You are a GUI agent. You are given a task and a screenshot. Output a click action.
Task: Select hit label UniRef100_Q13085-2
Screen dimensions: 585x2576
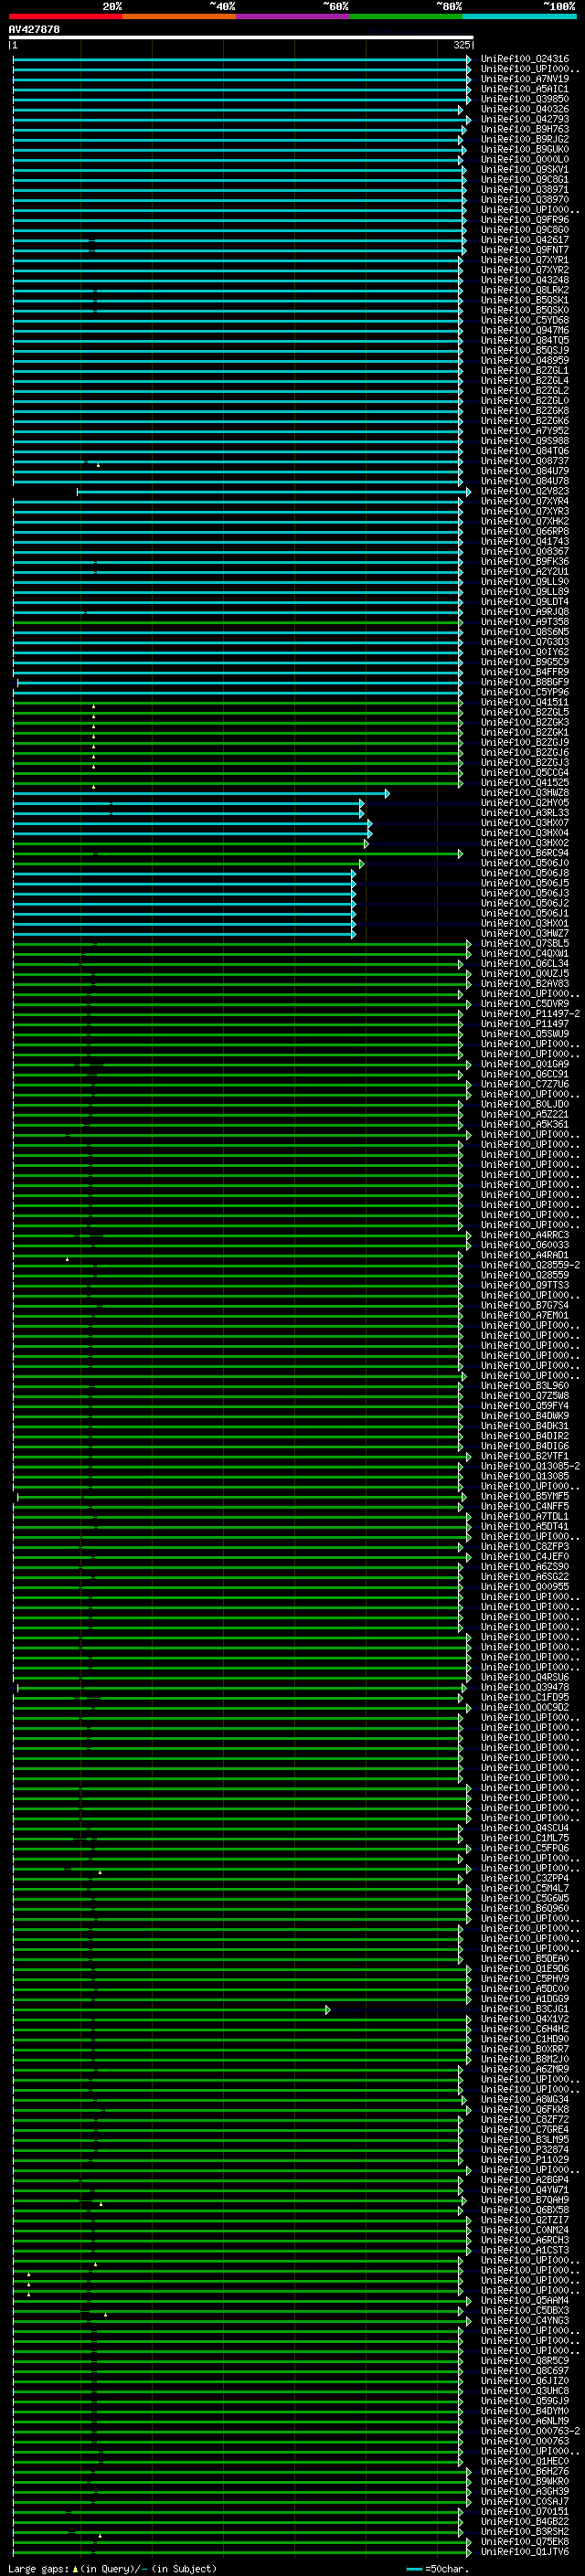pyautogui.click(x=530, y=1466)
